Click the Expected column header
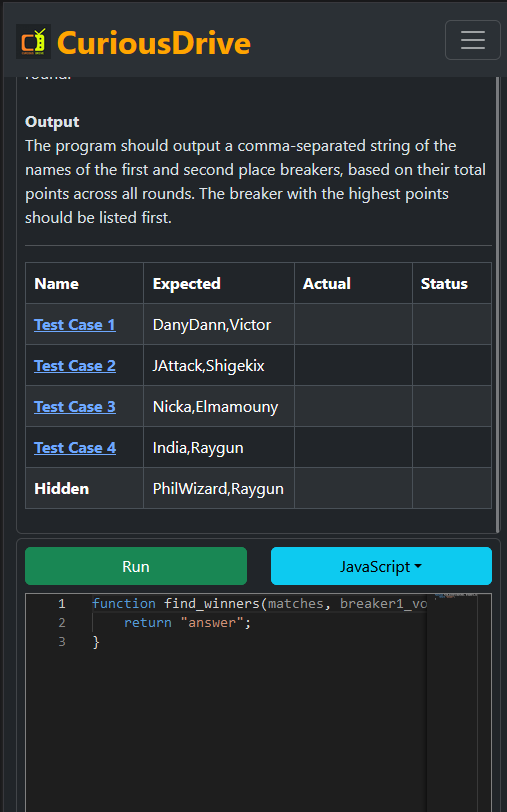This screenshot has height=812, width=507. pos(186,284)
